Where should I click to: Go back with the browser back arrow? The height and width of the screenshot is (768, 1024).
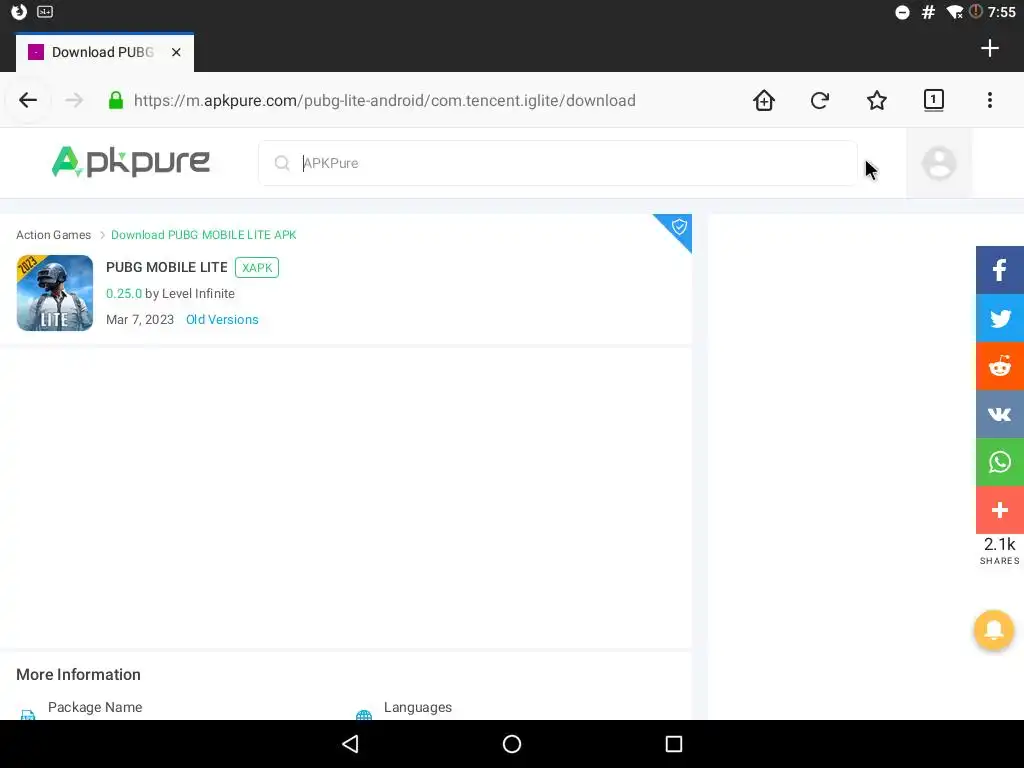[x=27, y=100]
